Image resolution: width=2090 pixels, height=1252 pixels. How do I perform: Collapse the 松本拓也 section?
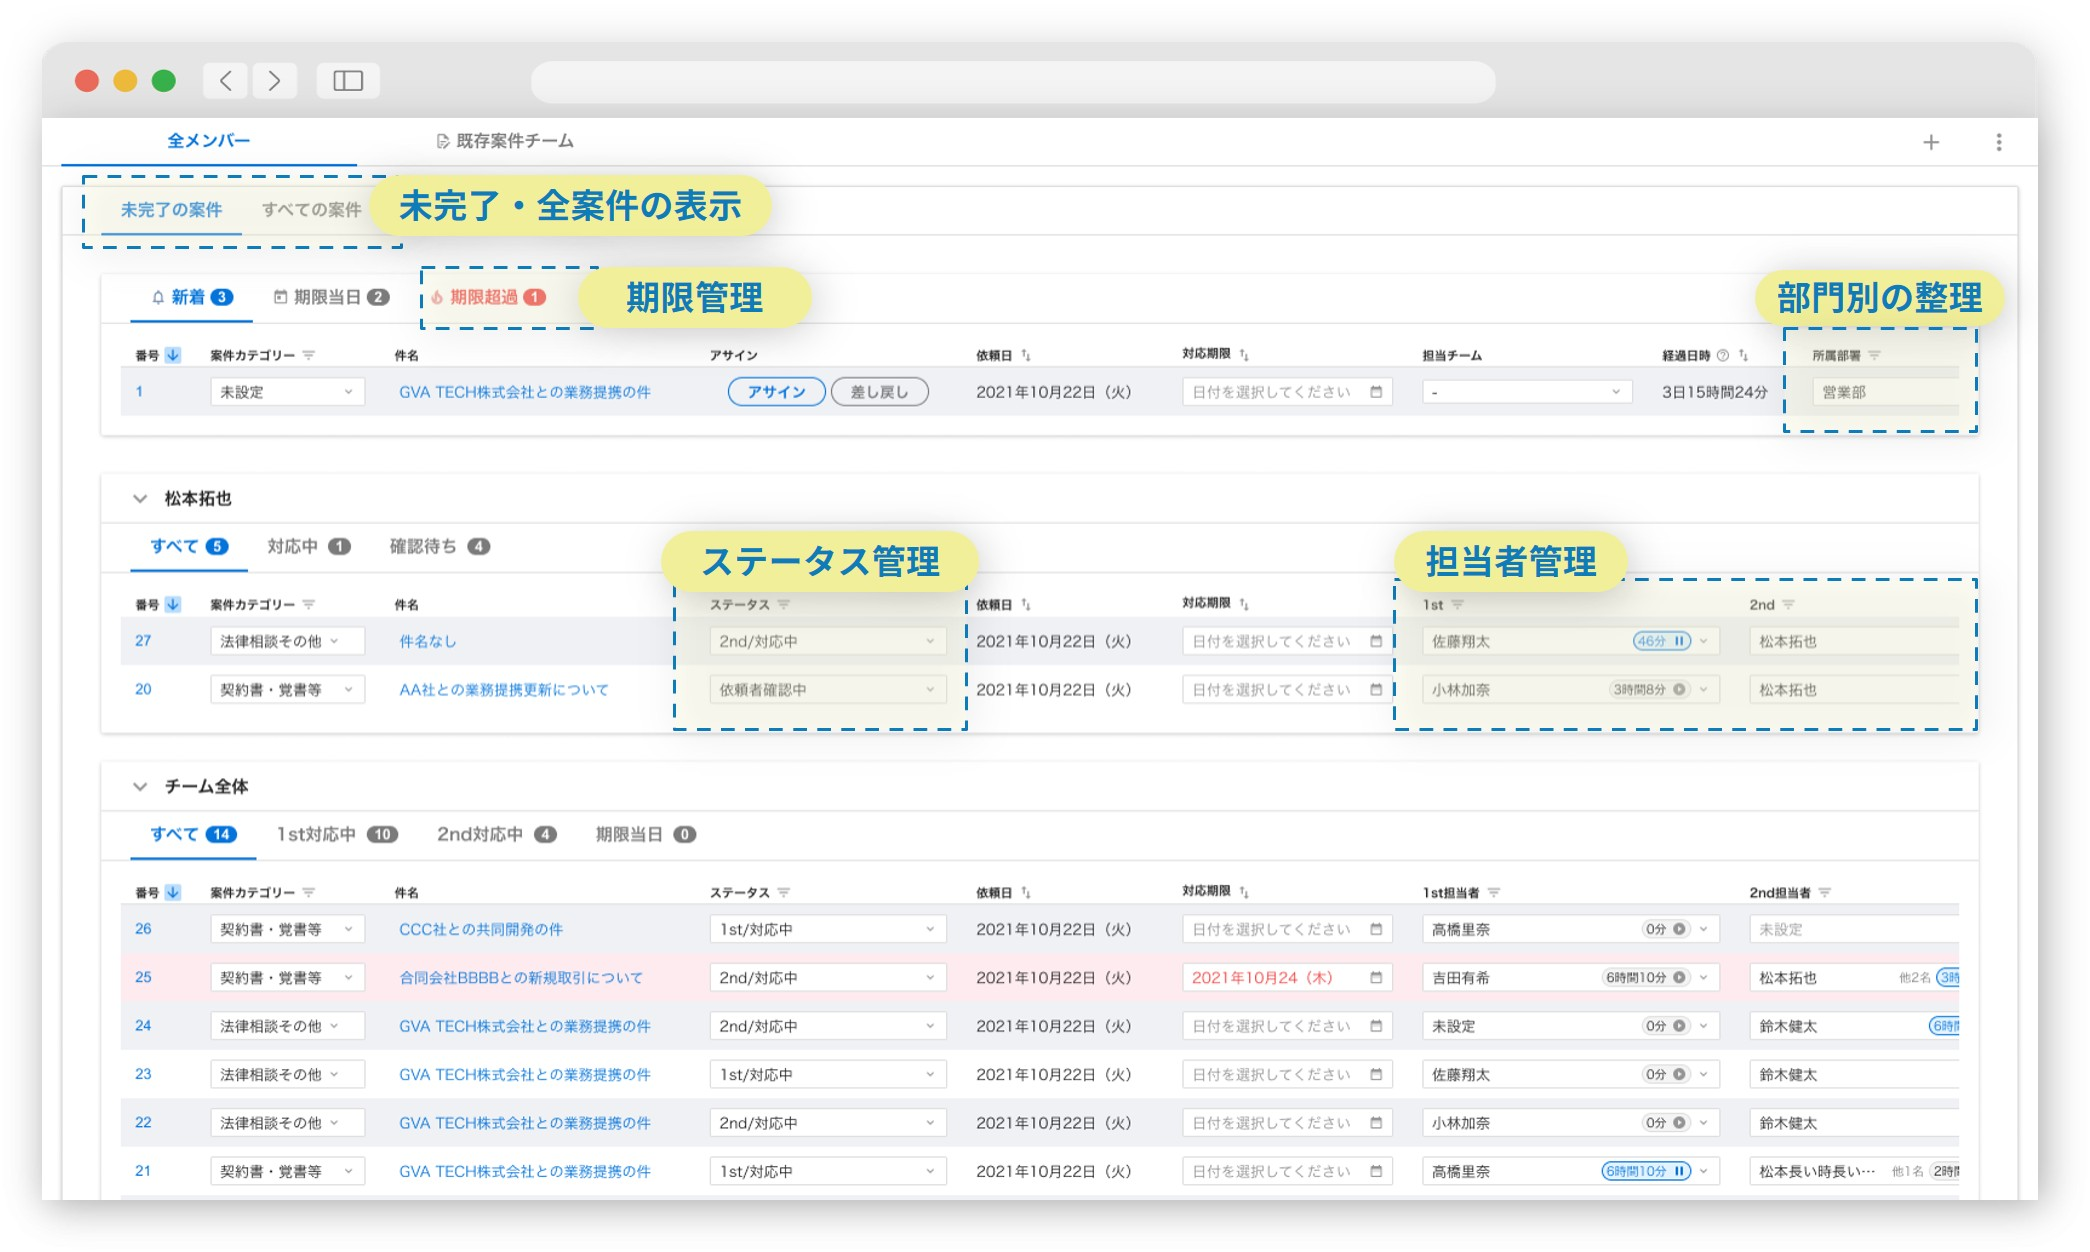pos(140,498)
